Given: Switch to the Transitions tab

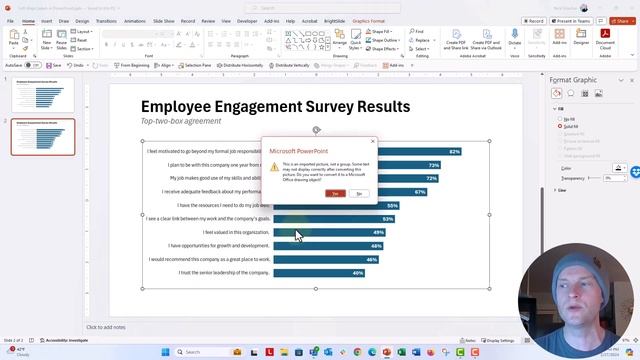Looking at the screenshot, I should (106, 21).
